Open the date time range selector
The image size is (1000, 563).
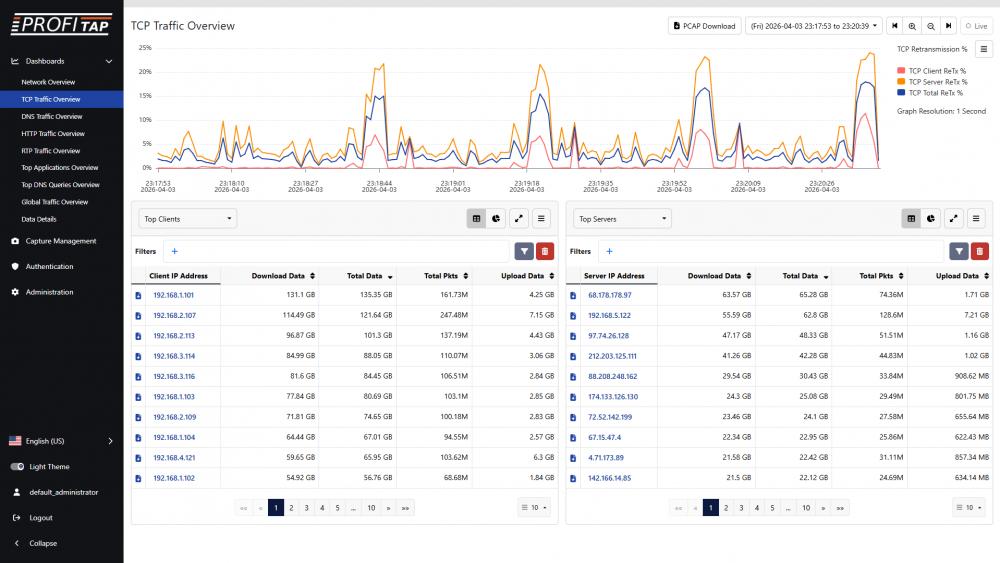[x=813, y=26]
